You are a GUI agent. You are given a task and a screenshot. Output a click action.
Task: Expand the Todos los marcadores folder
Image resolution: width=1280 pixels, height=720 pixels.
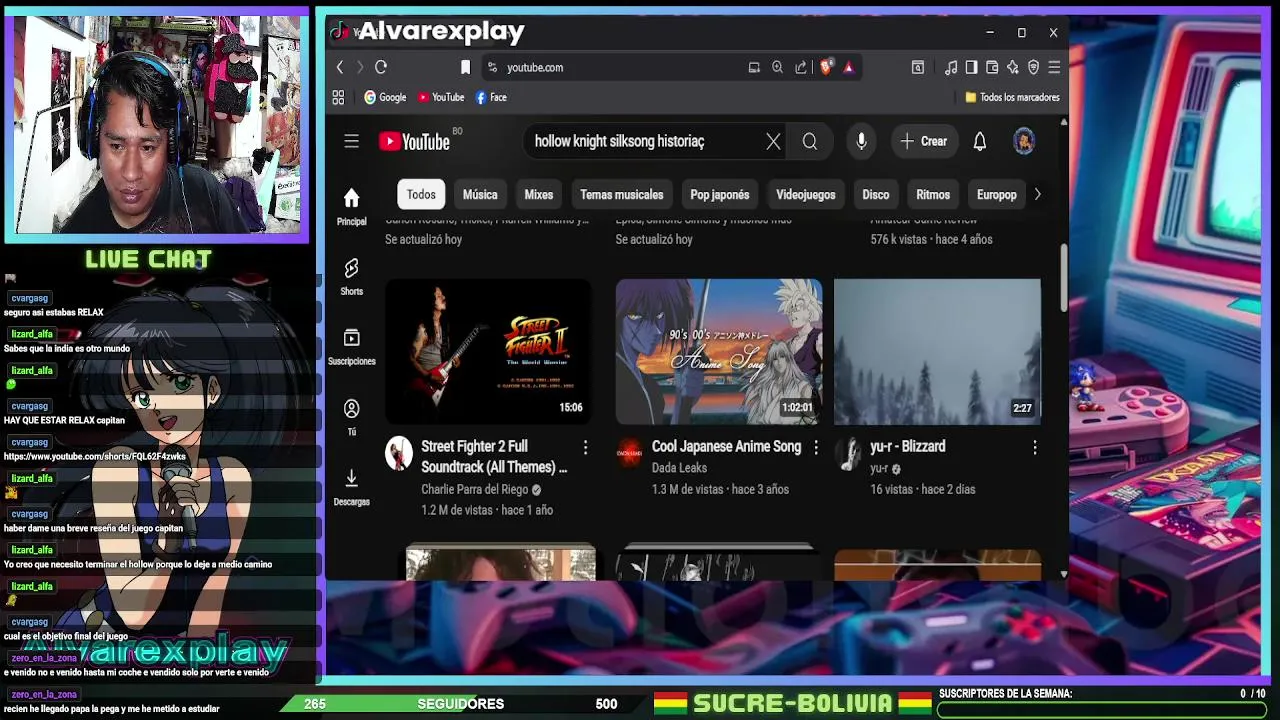click(x=1012, y=97)
